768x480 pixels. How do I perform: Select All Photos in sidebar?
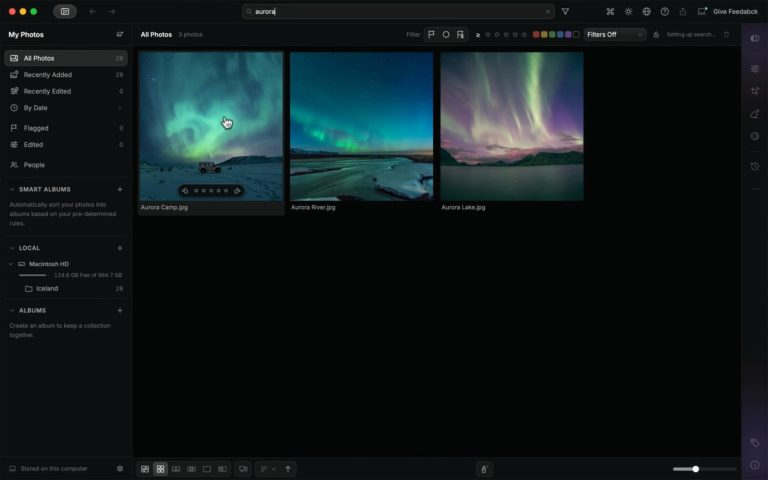66,58
